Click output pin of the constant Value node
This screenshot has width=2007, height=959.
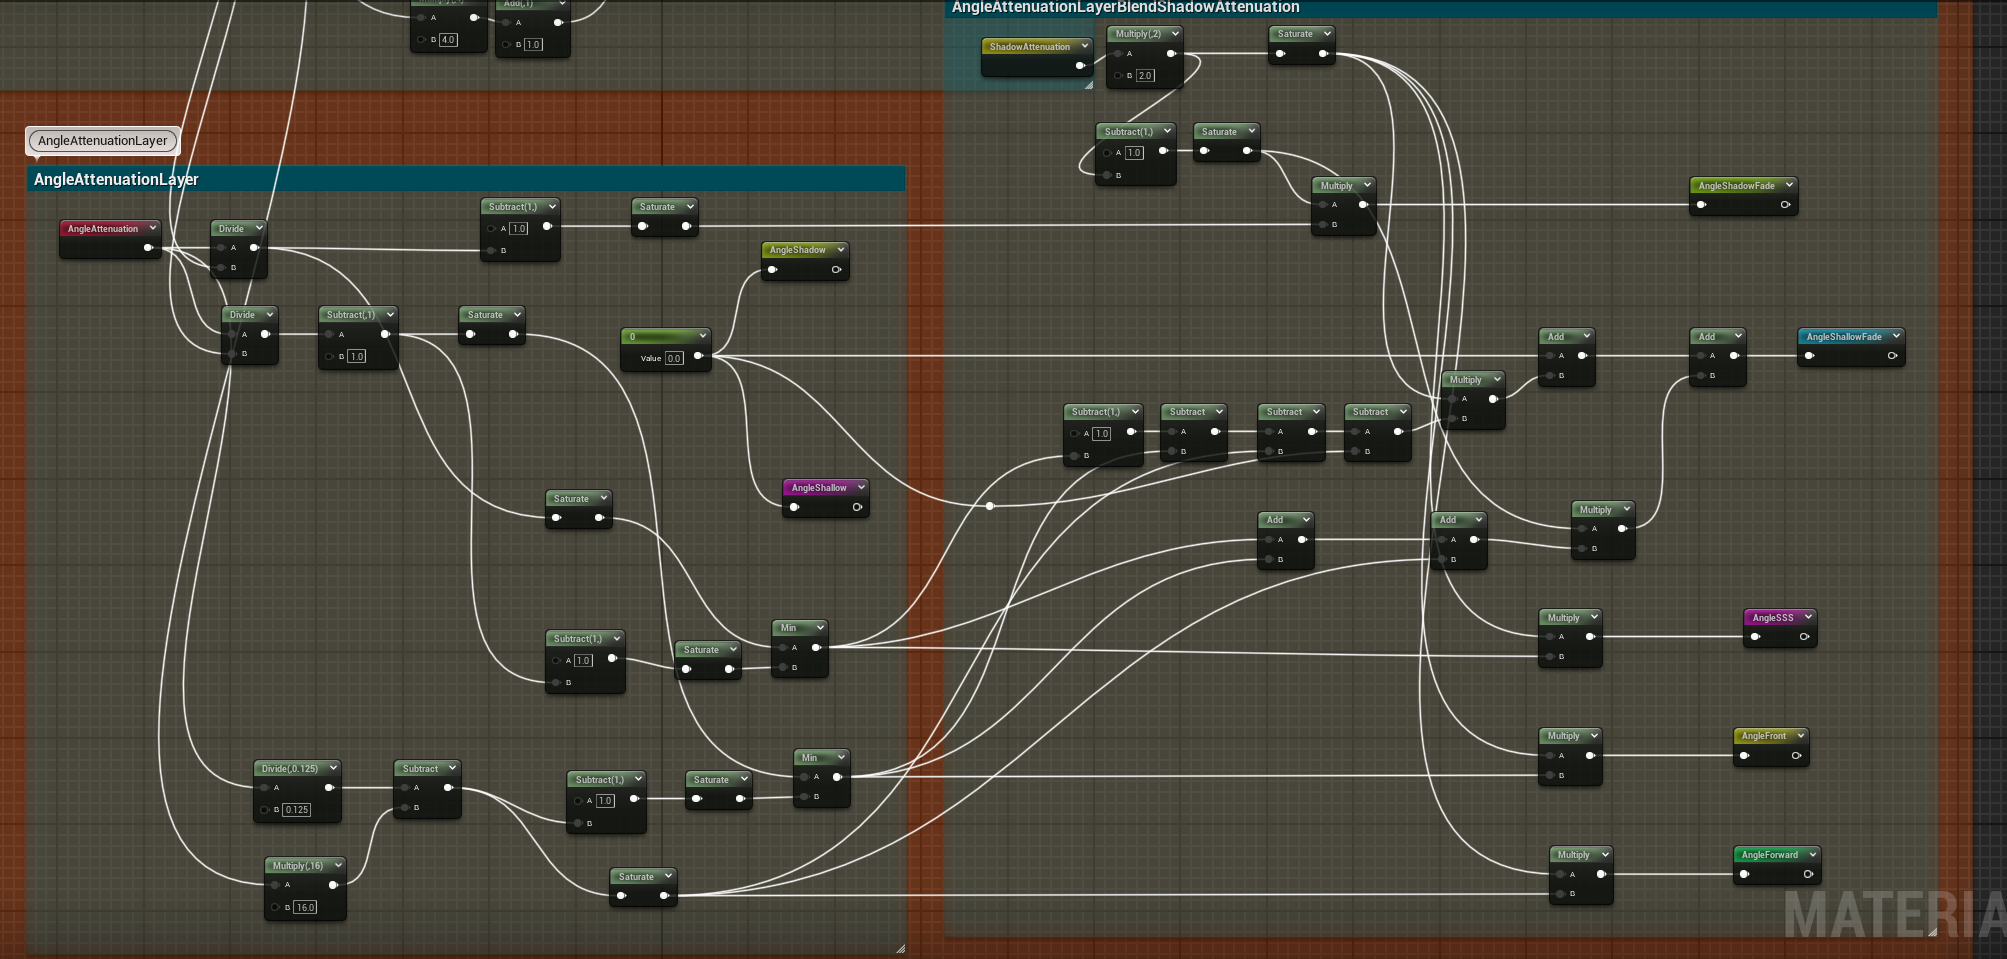point(698,357)
